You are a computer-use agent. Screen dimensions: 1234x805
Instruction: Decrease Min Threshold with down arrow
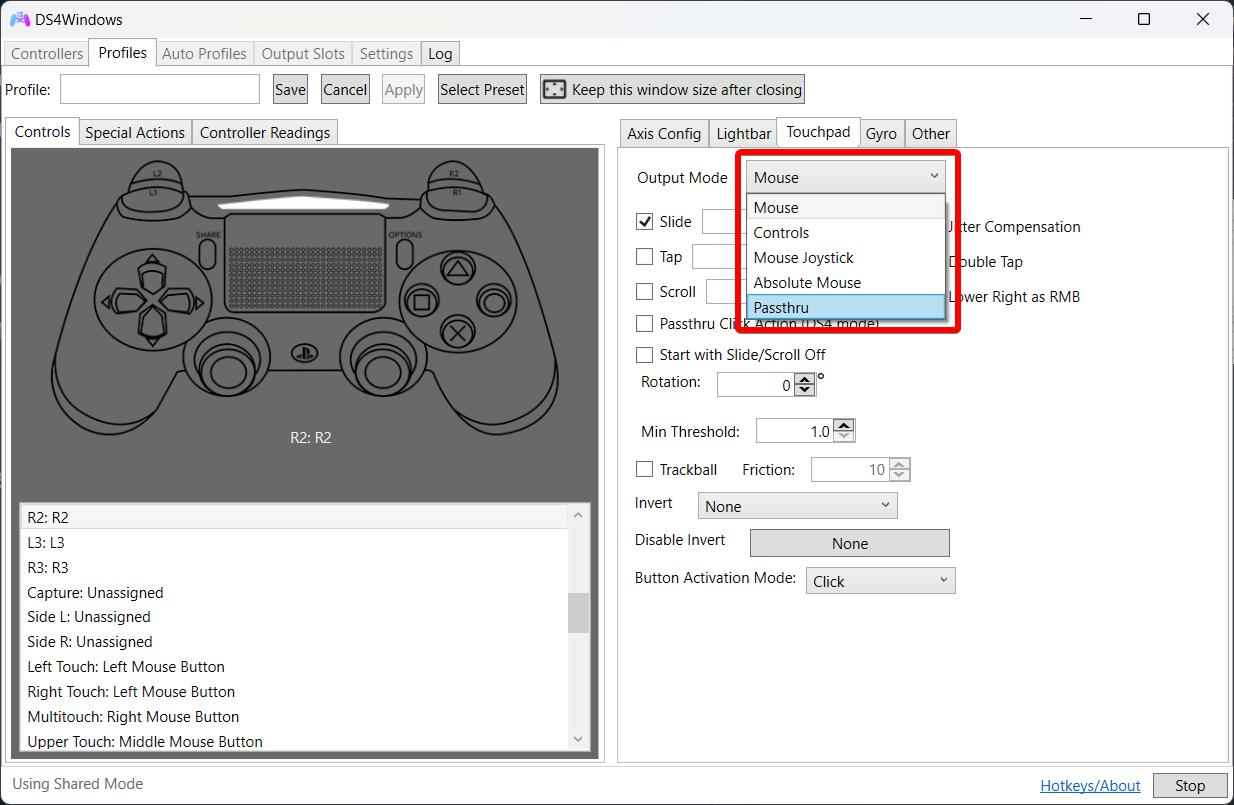point(844,436)
